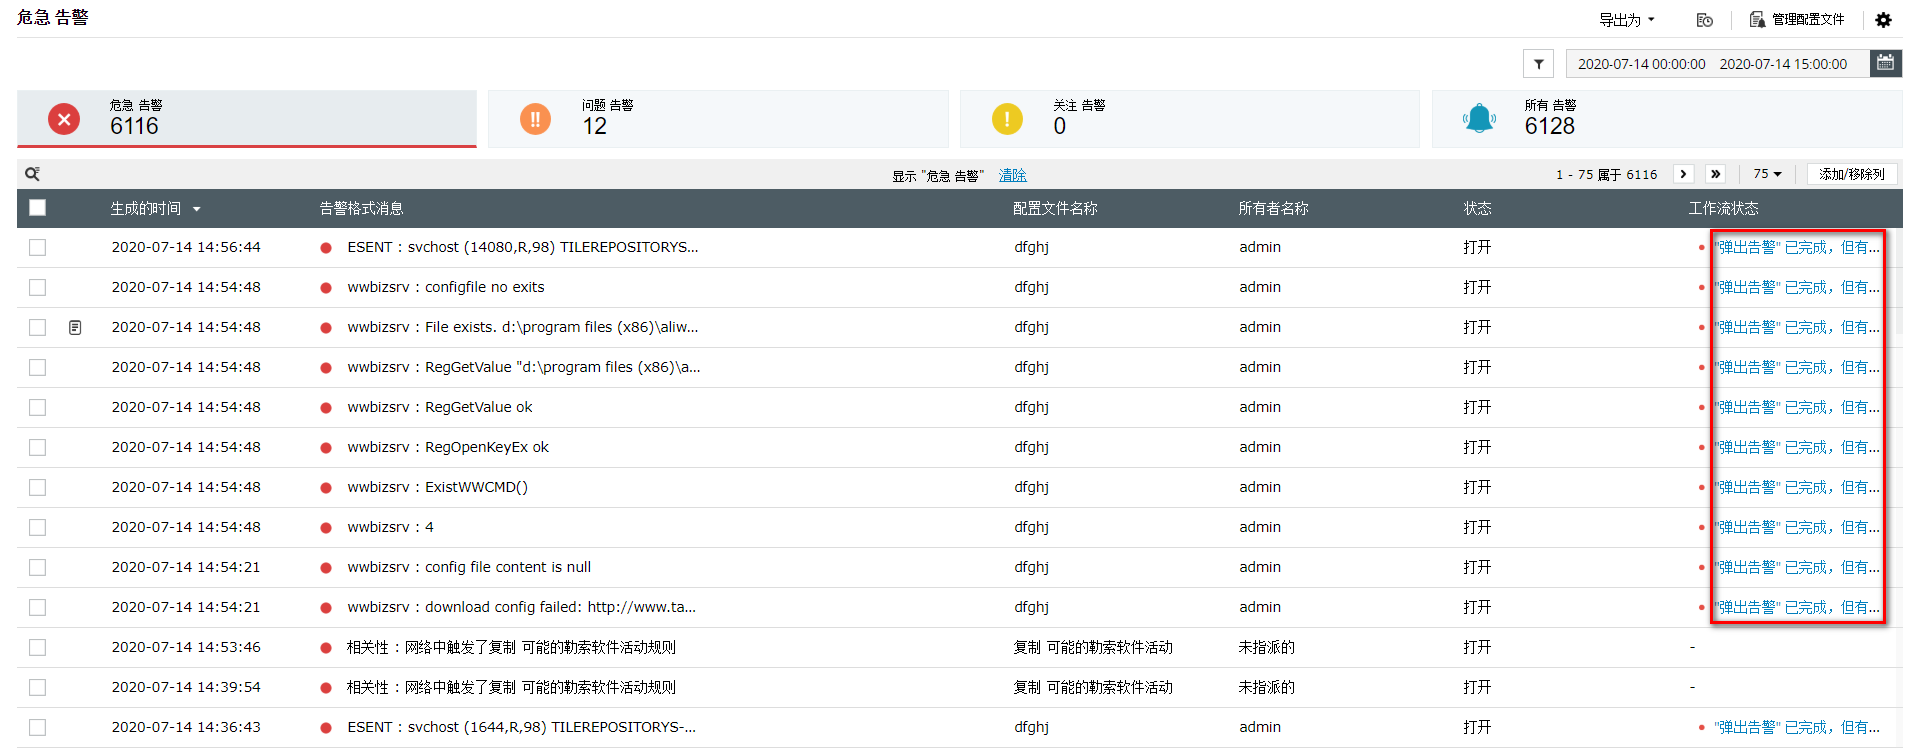Click the filter funnel icon

tap(1538, 64)
